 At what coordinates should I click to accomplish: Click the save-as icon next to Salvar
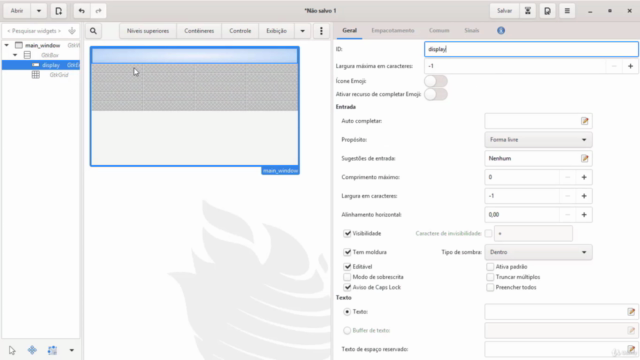pos(547,11)
